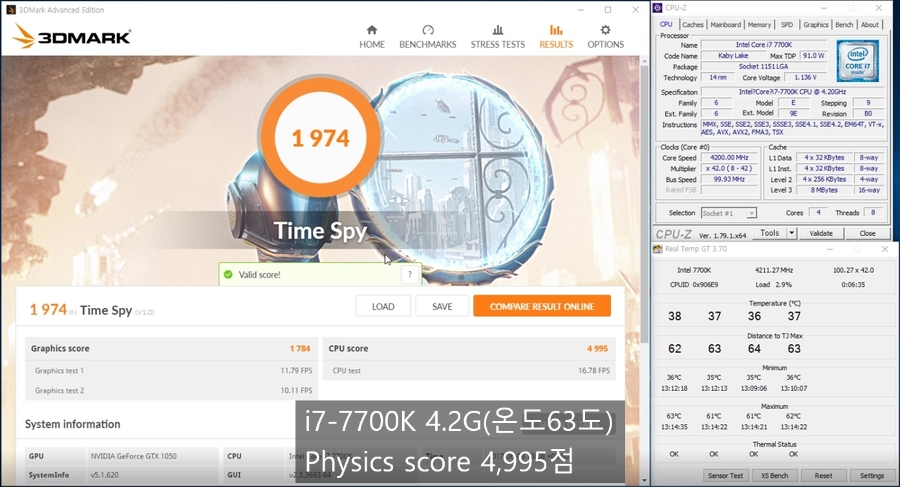Click the 3DMark title bar app icon
This screenshot has width=900, height=487.
(10, 10)
